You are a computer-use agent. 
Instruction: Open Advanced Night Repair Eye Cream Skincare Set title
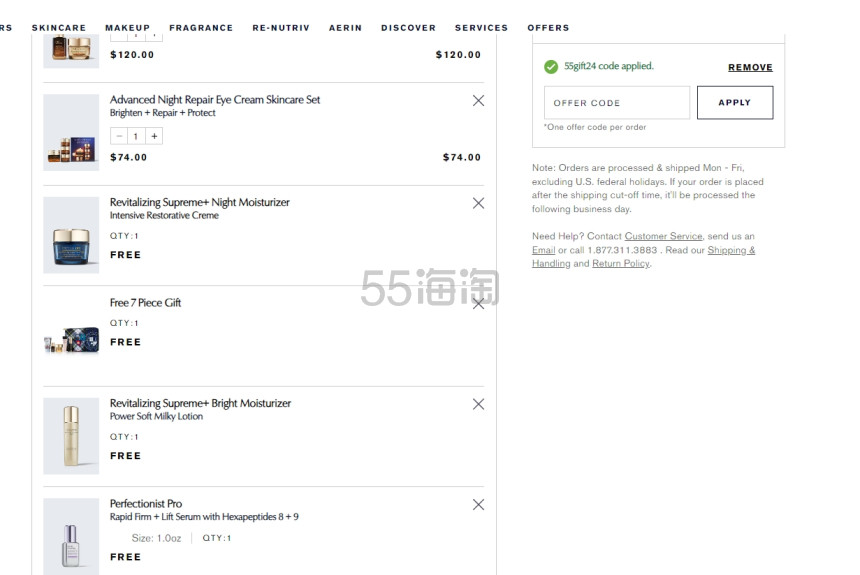[x=214, y=100]
